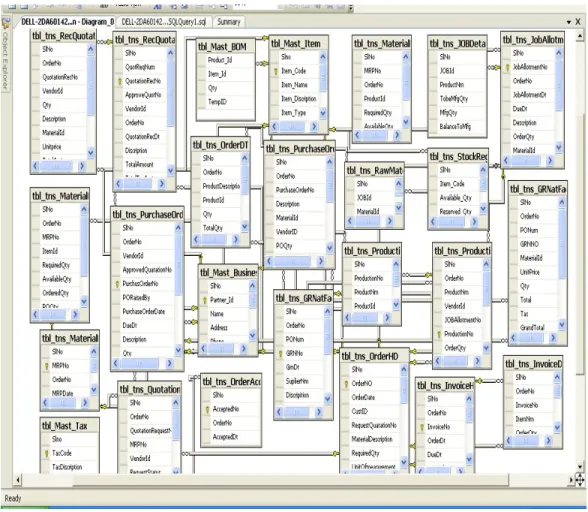Select the tbl_tns_StockReq table title

pos(458,156)
